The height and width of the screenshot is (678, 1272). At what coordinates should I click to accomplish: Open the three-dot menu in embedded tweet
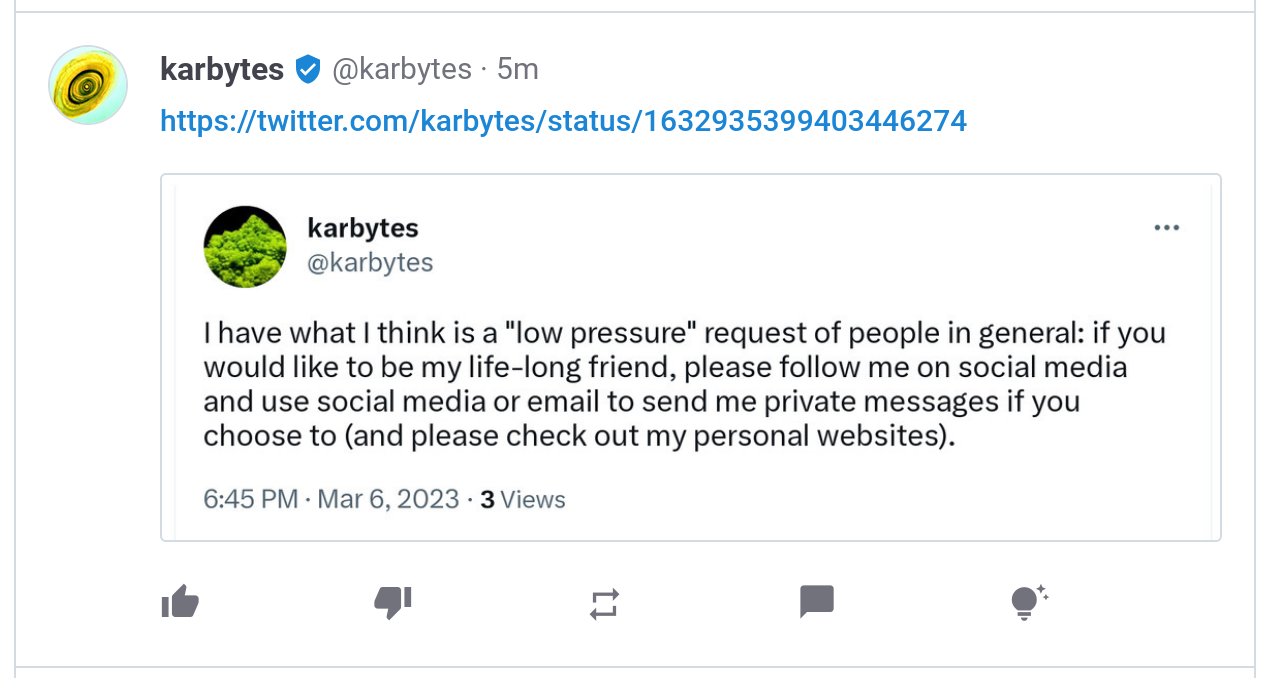[x=1166, y=228]
